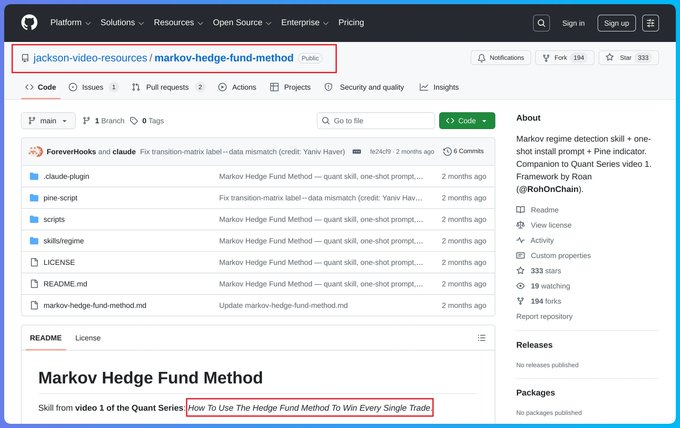
Task: Expand commit details ellipsis icon
Action: pyautogui.click(x=356, y=151)
